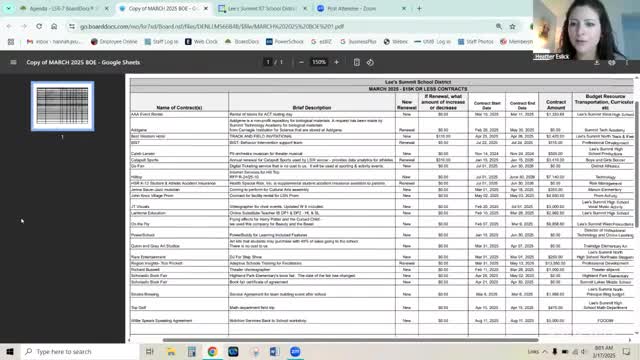Click the Heather Eslick video thumbnail
640x360 pixels.
tap(586, 30)
